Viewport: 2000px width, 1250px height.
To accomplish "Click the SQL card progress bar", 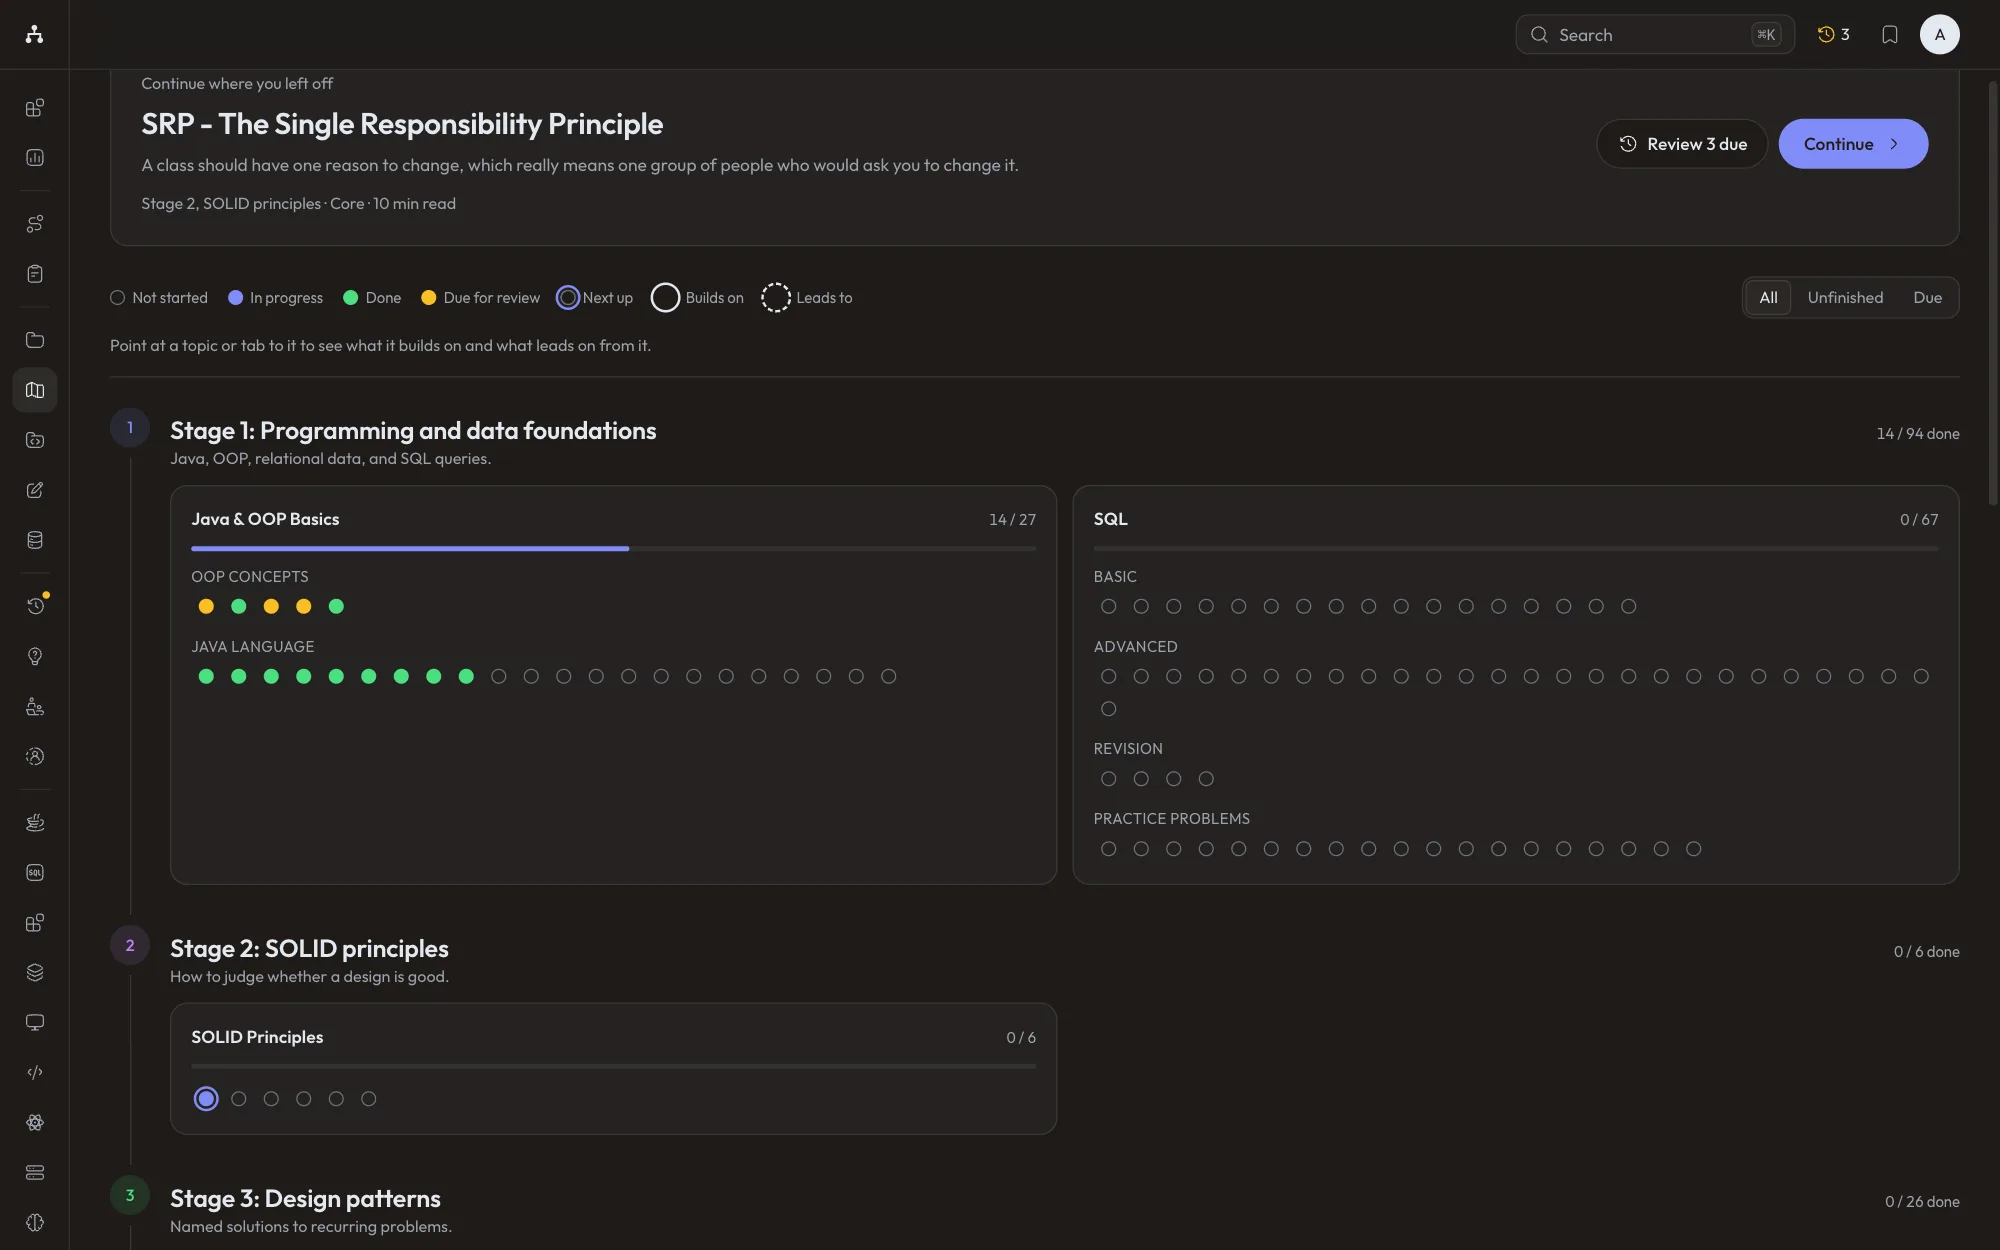I will [1515, 548].
